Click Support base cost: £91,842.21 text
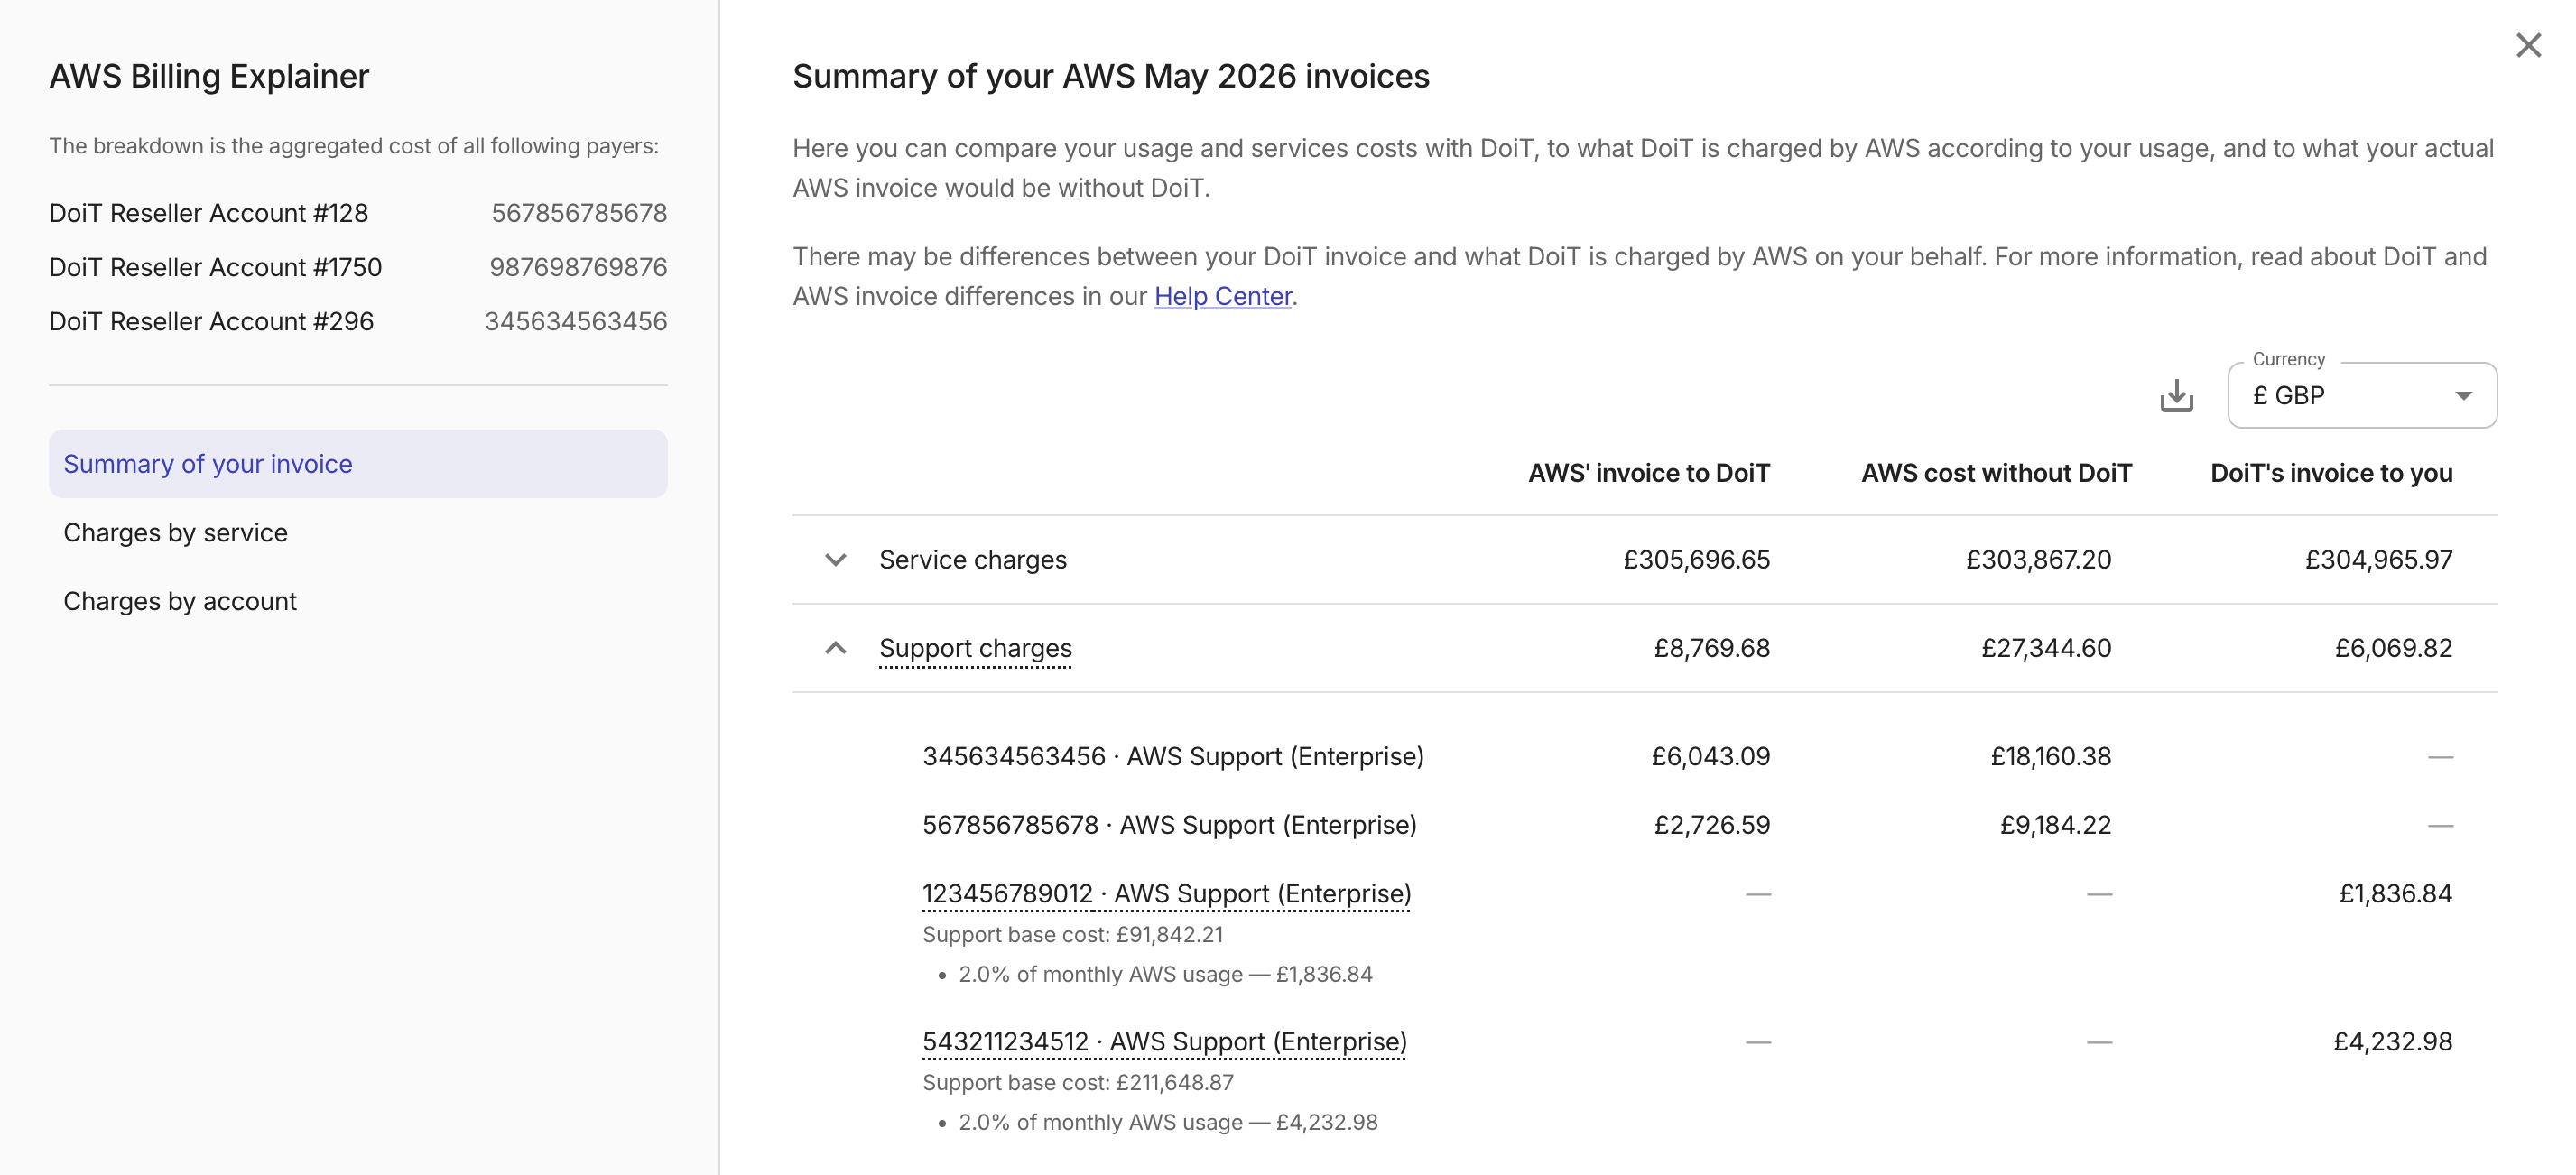 point(1072,934)
